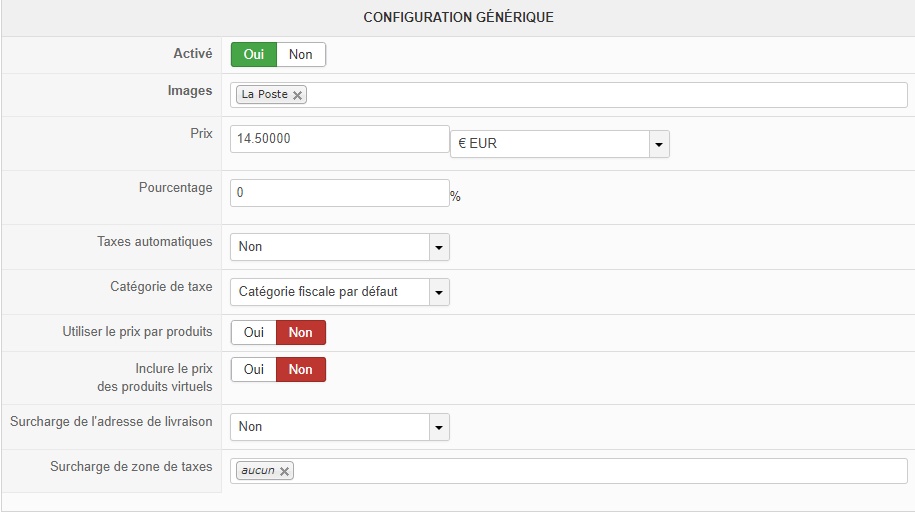Expand Surcharge de l'adresse de livraison dropdown
This screenshot has width=915, height=520.
[438, 427]
